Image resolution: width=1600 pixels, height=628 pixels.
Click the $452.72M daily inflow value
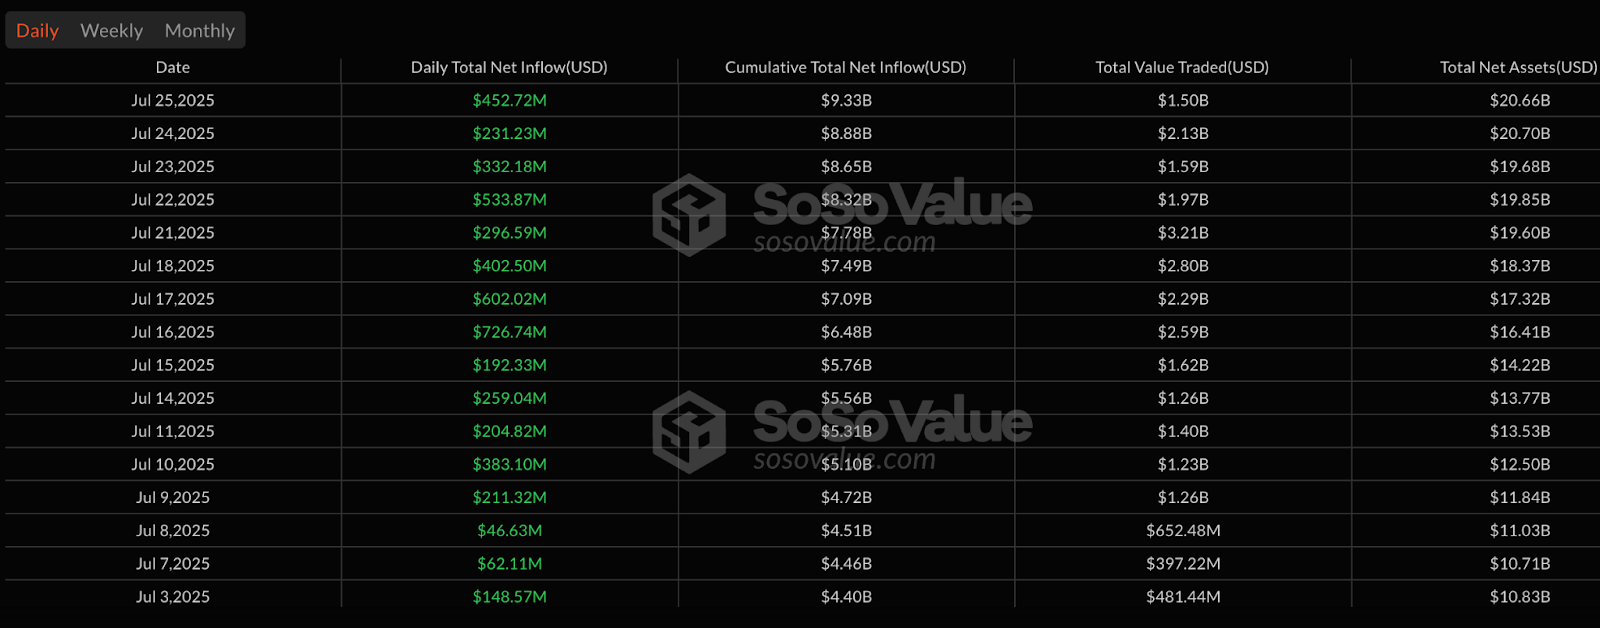509,100
